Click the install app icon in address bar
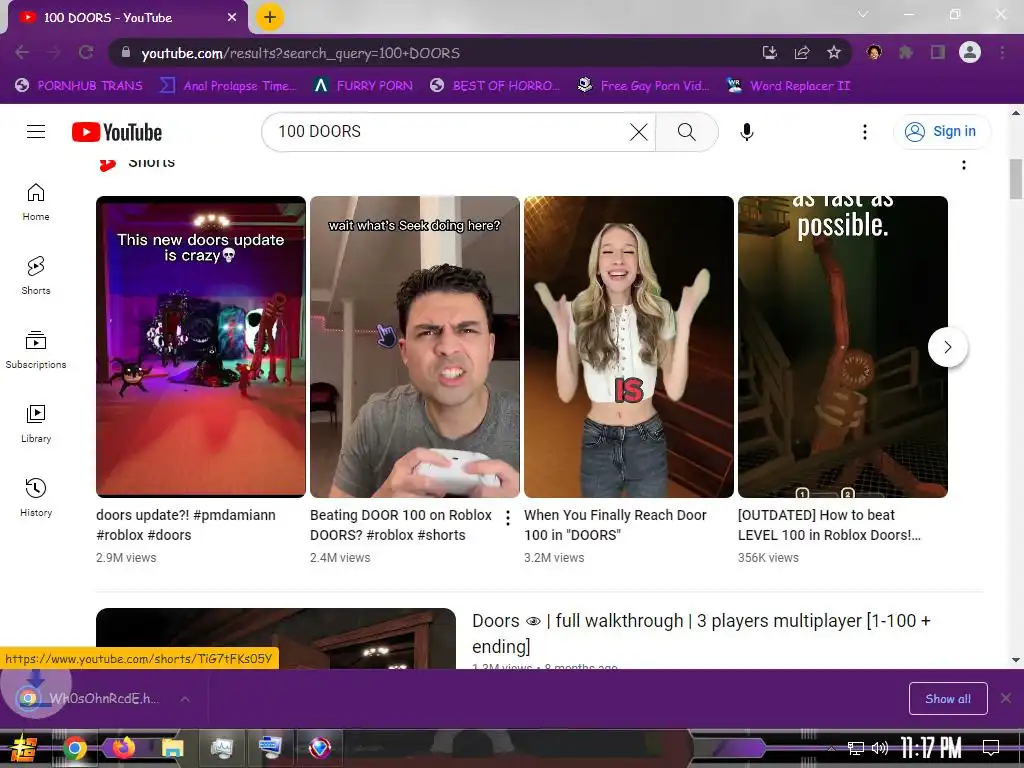 click(x=770, y=52)
